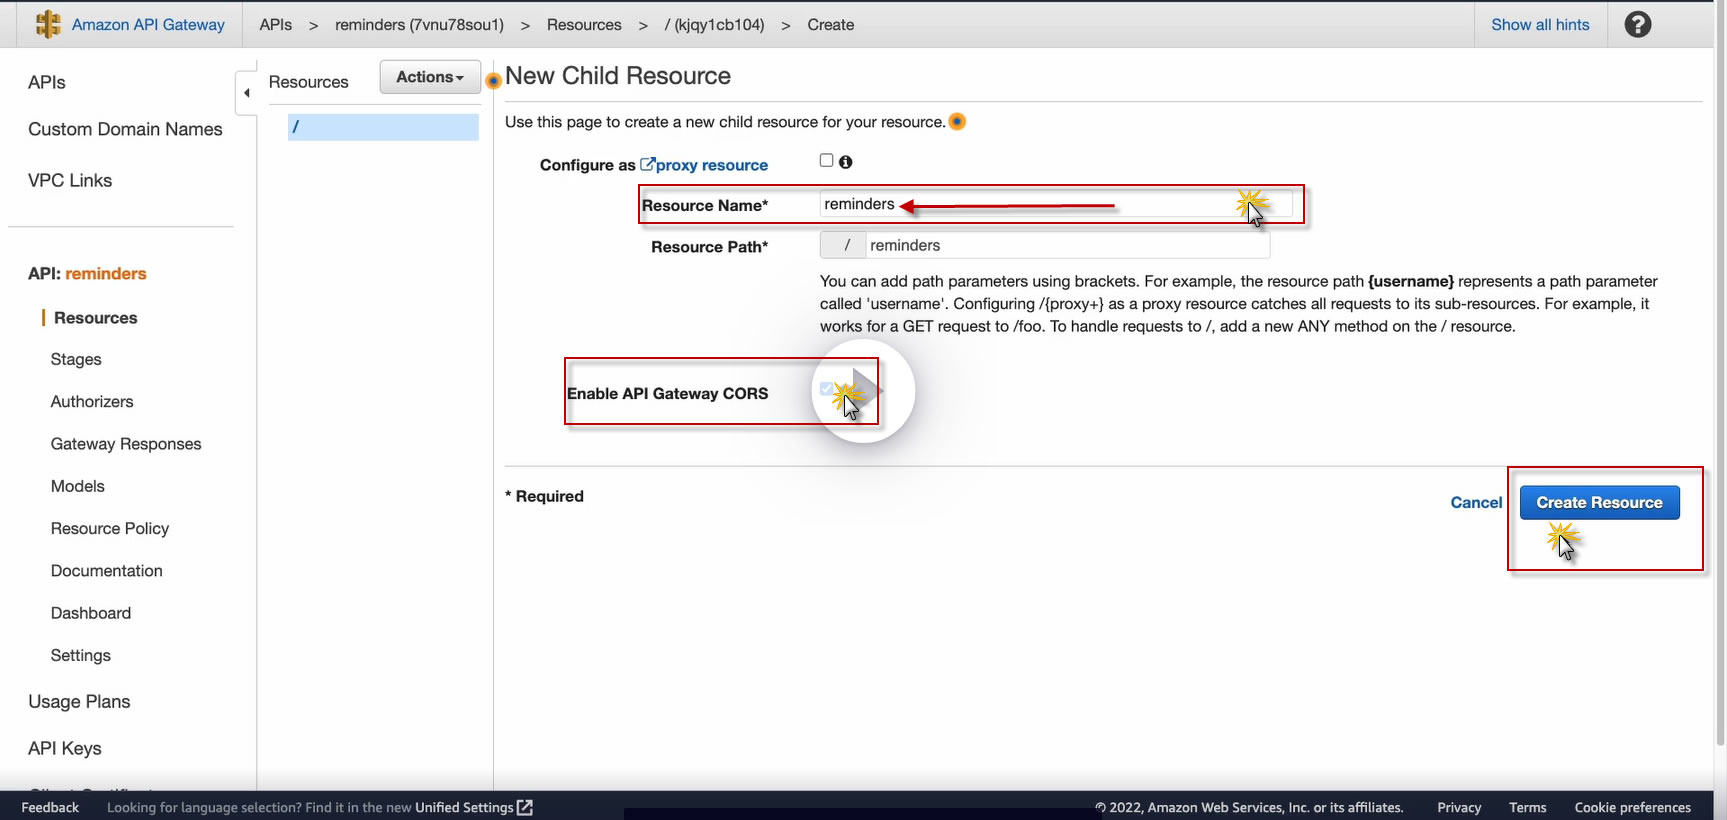Select the root / resource in tree

click(383, 127)
